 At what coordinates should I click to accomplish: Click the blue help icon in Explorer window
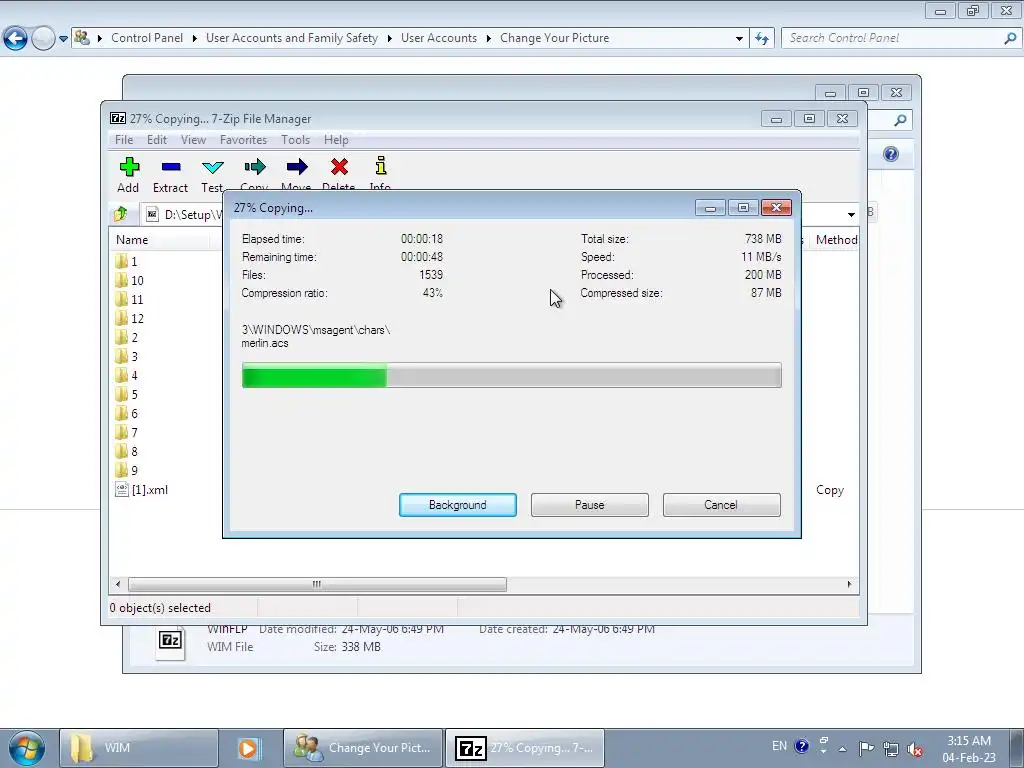coord(891,154)
